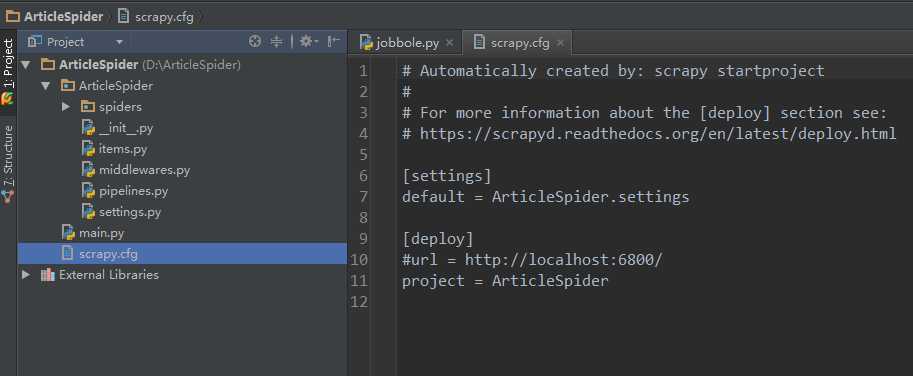Open the Project view dropdown

pyautogui.click(x=76, y=42)
